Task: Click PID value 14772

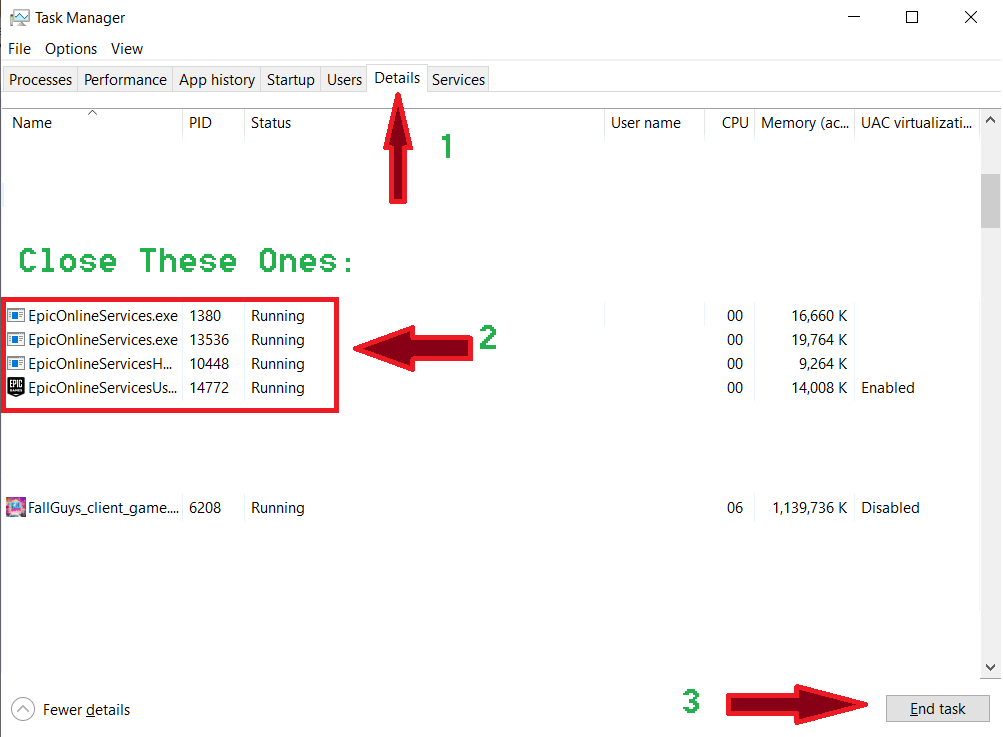Action: click(x=209, y=388)
